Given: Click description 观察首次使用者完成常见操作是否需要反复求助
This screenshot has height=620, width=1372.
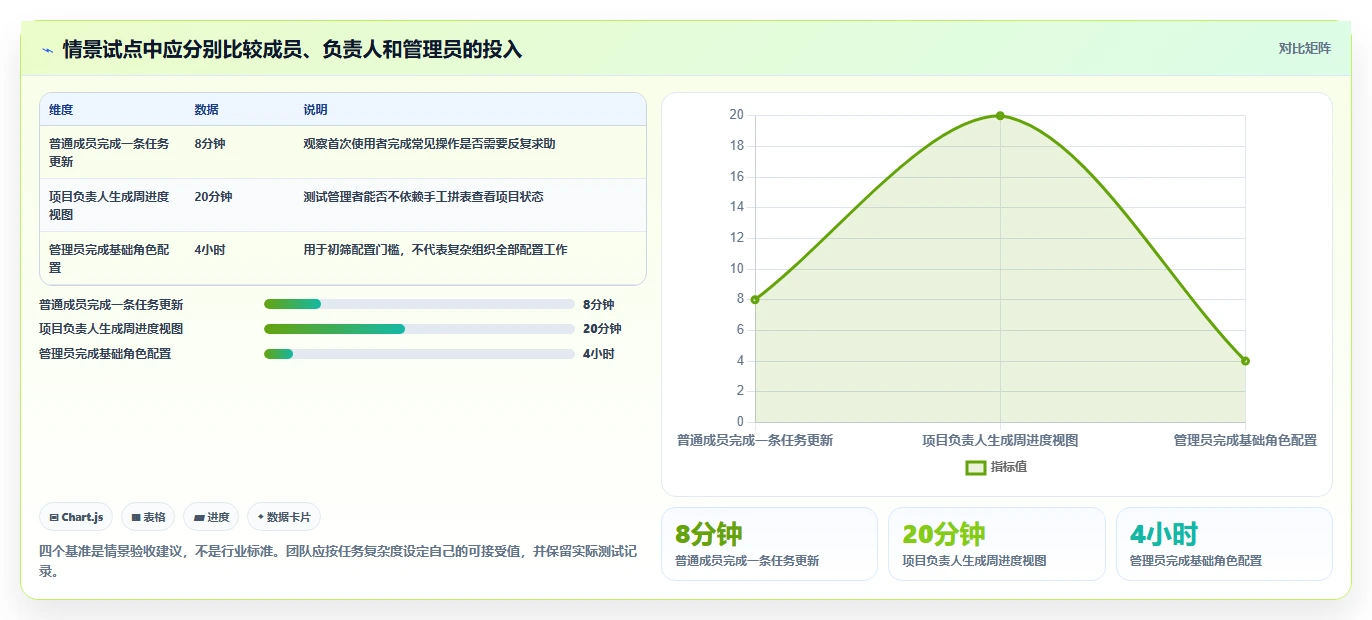Looking at the screenshot, I should [x=430, y=144].
